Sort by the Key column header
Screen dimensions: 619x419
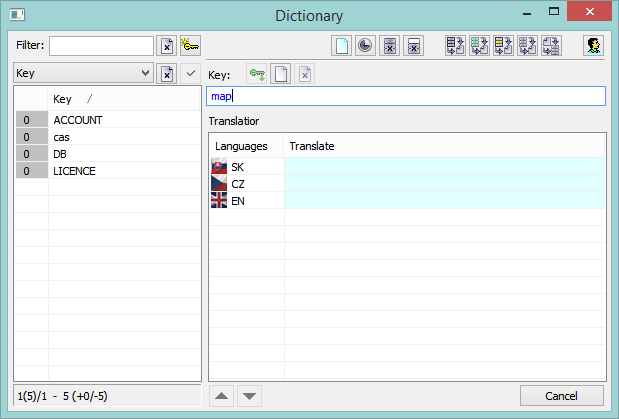[70, 99]
